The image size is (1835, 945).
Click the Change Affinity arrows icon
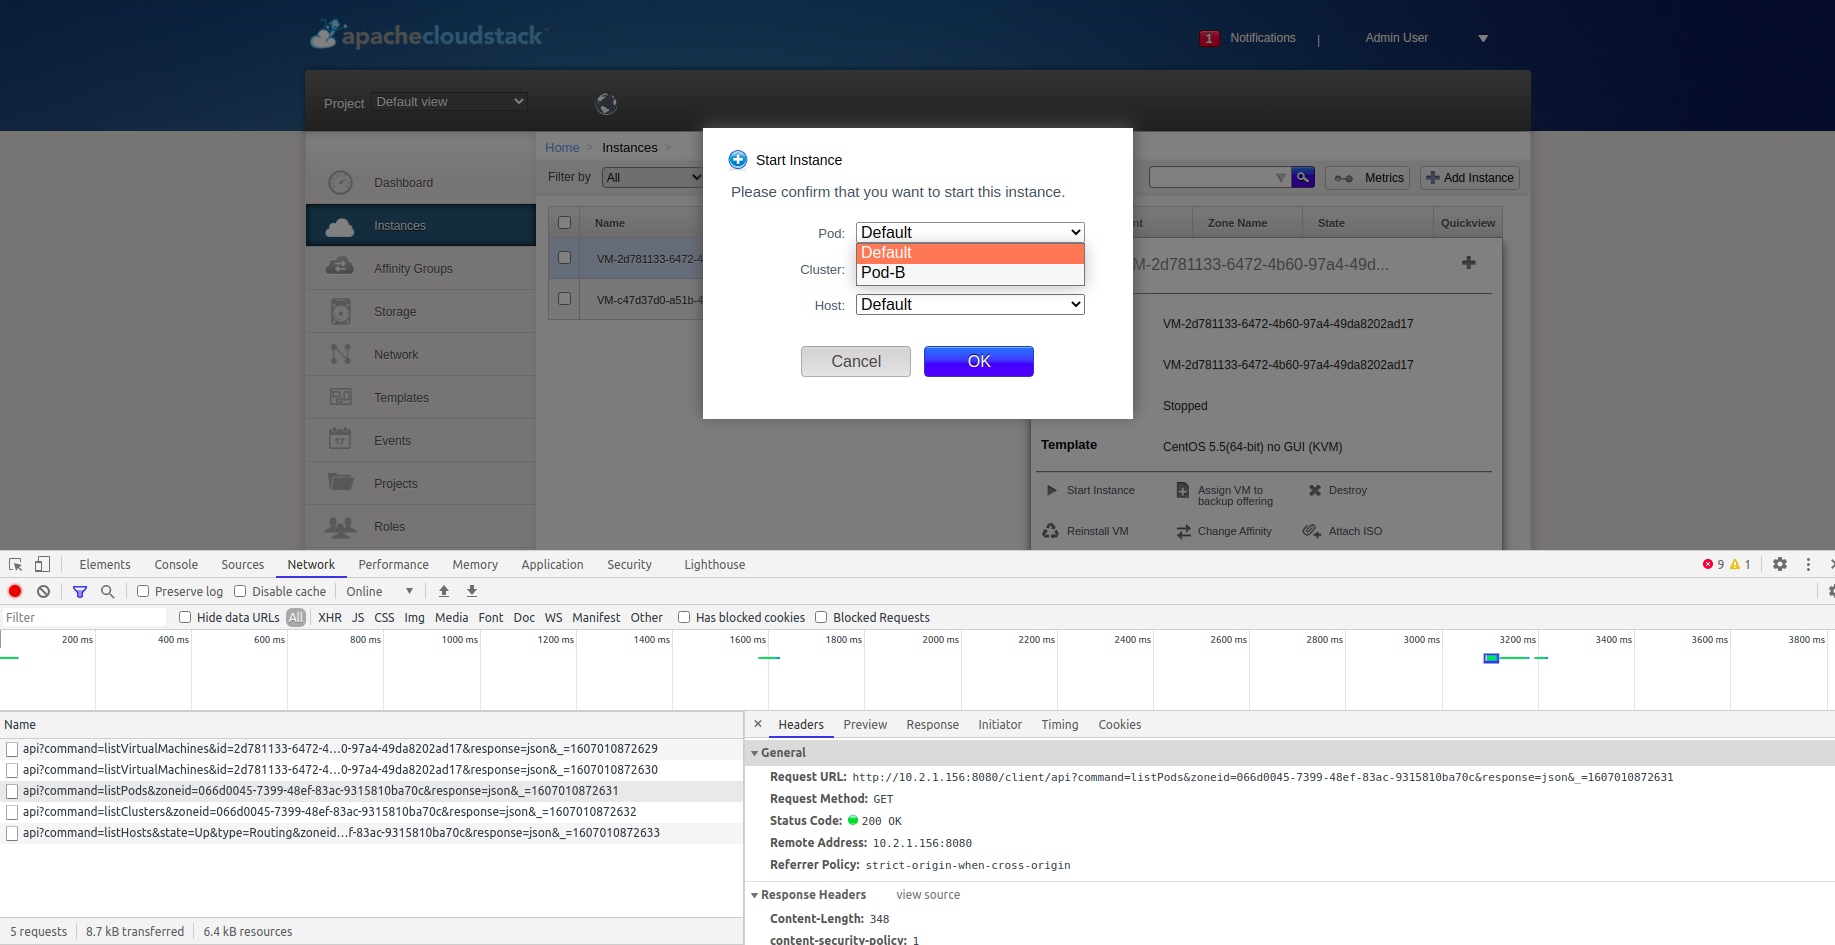[1184, 531]
